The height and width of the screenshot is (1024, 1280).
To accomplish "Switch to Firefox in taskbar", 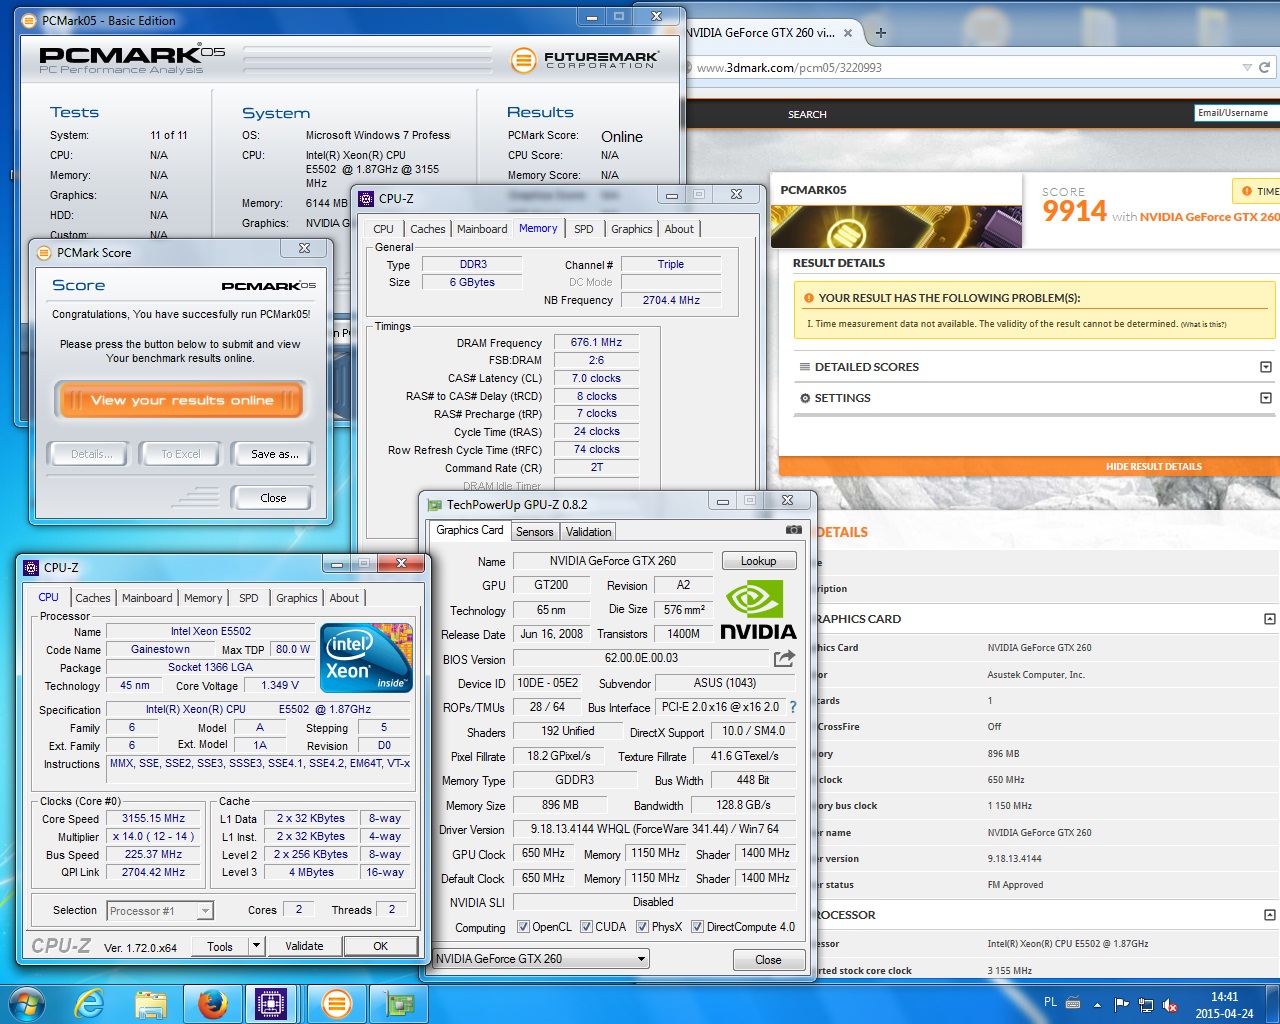I will (212, 1003).
